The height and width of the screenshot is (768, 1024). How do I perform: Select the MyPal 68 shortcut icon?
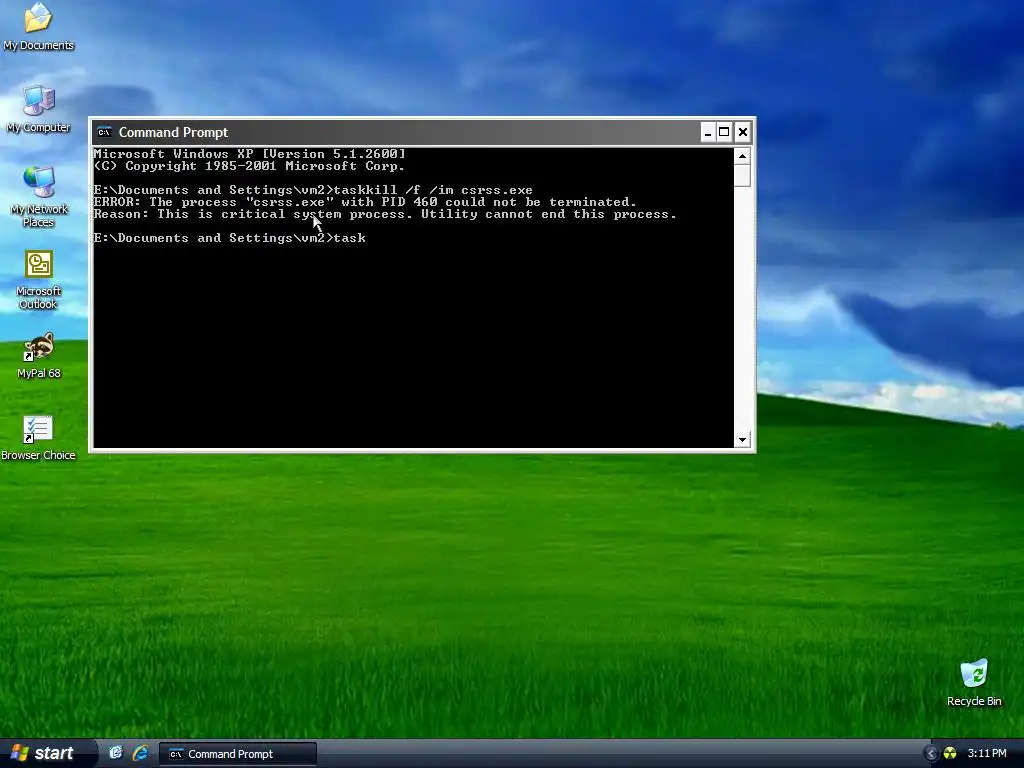click(x=38, y=355)
